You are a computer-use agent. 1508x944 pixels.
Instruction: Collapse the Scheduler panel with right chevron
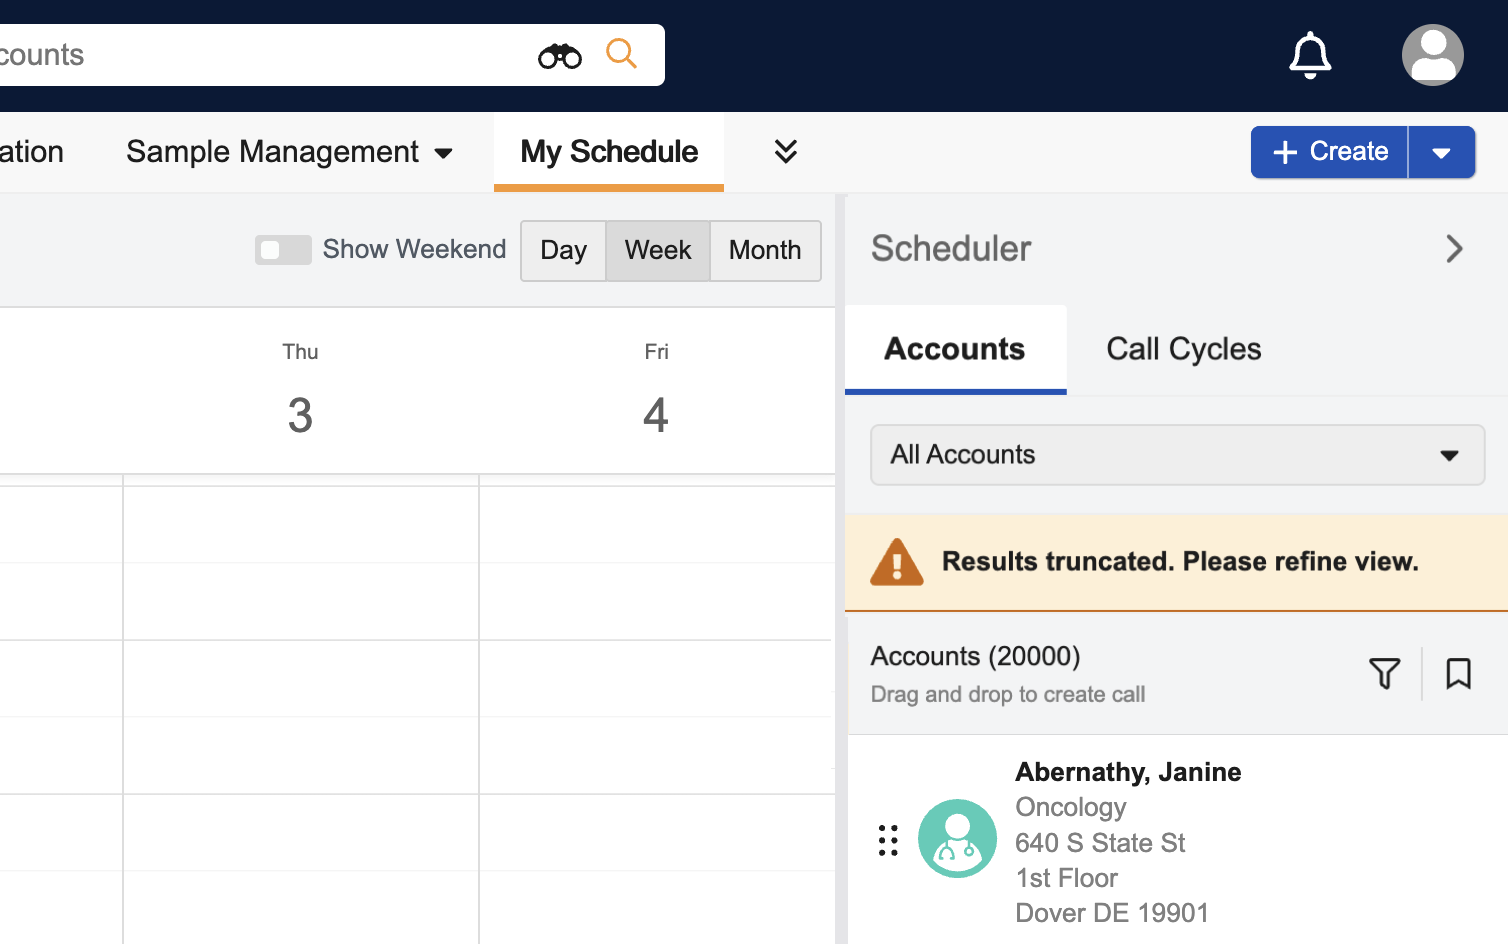(x=1454, y=249)
